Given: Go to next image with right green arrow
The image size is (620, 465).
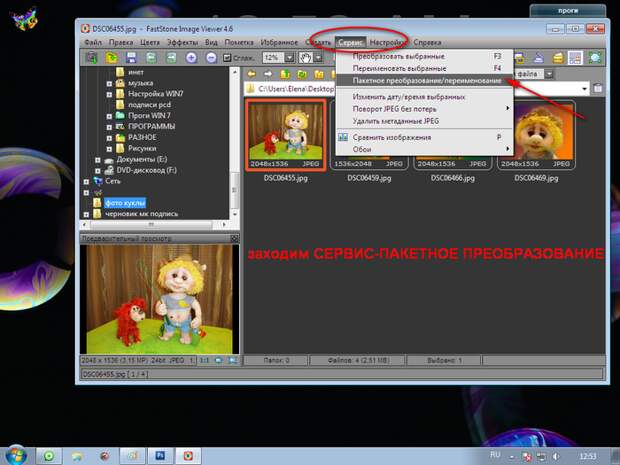Looking at the screenshot, I should (171, 58).
